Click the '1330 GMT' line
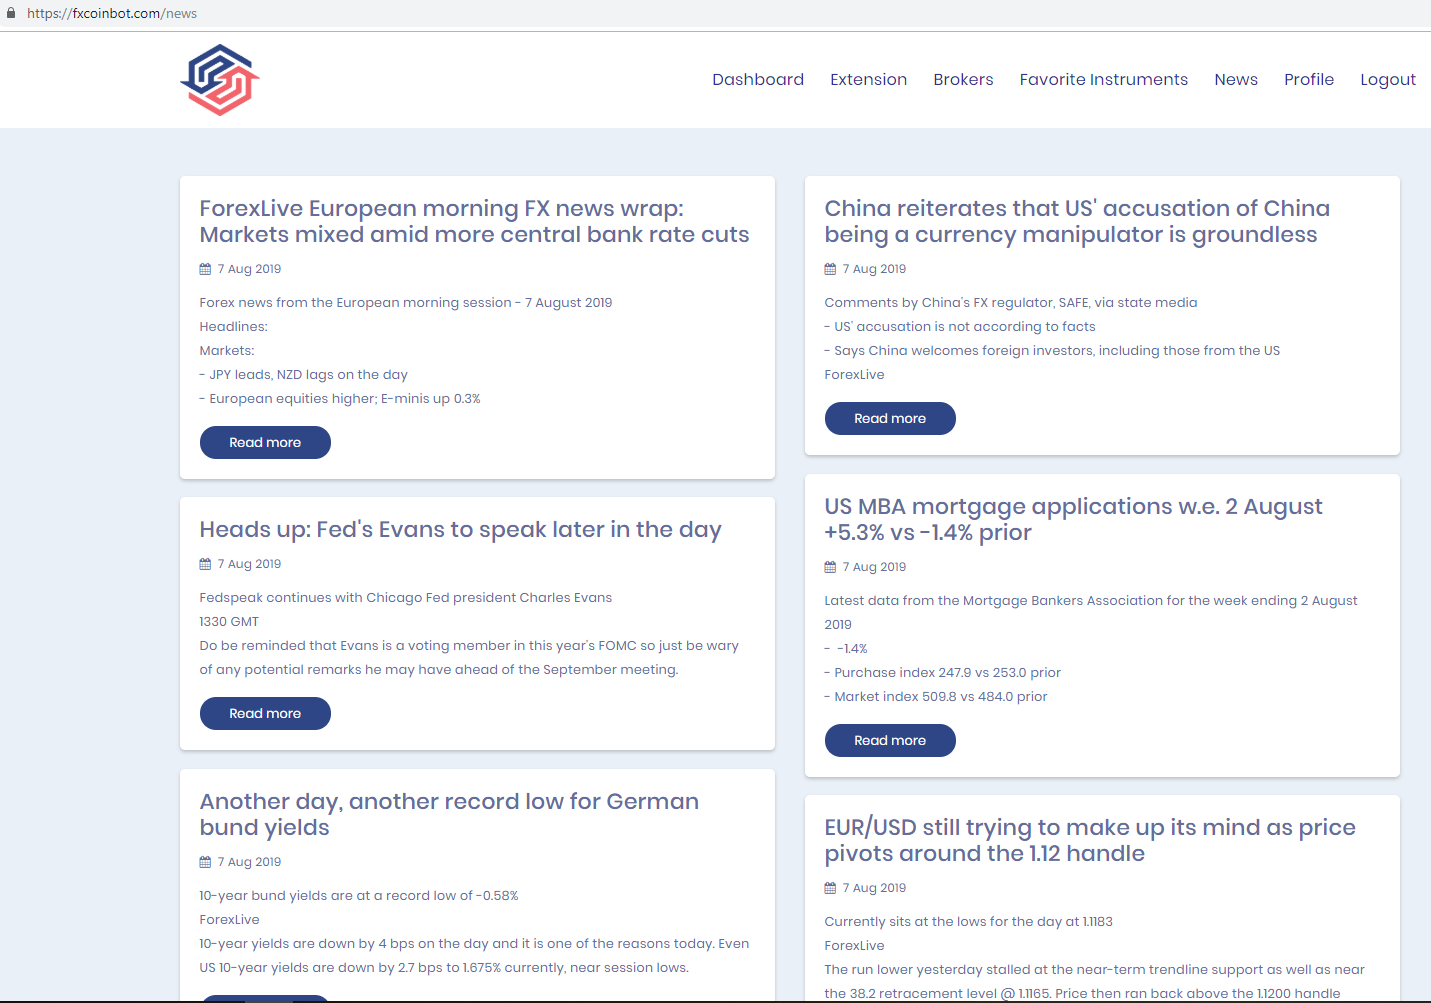Screen dimensions: 1431x1003 click(x=229, y=622)
